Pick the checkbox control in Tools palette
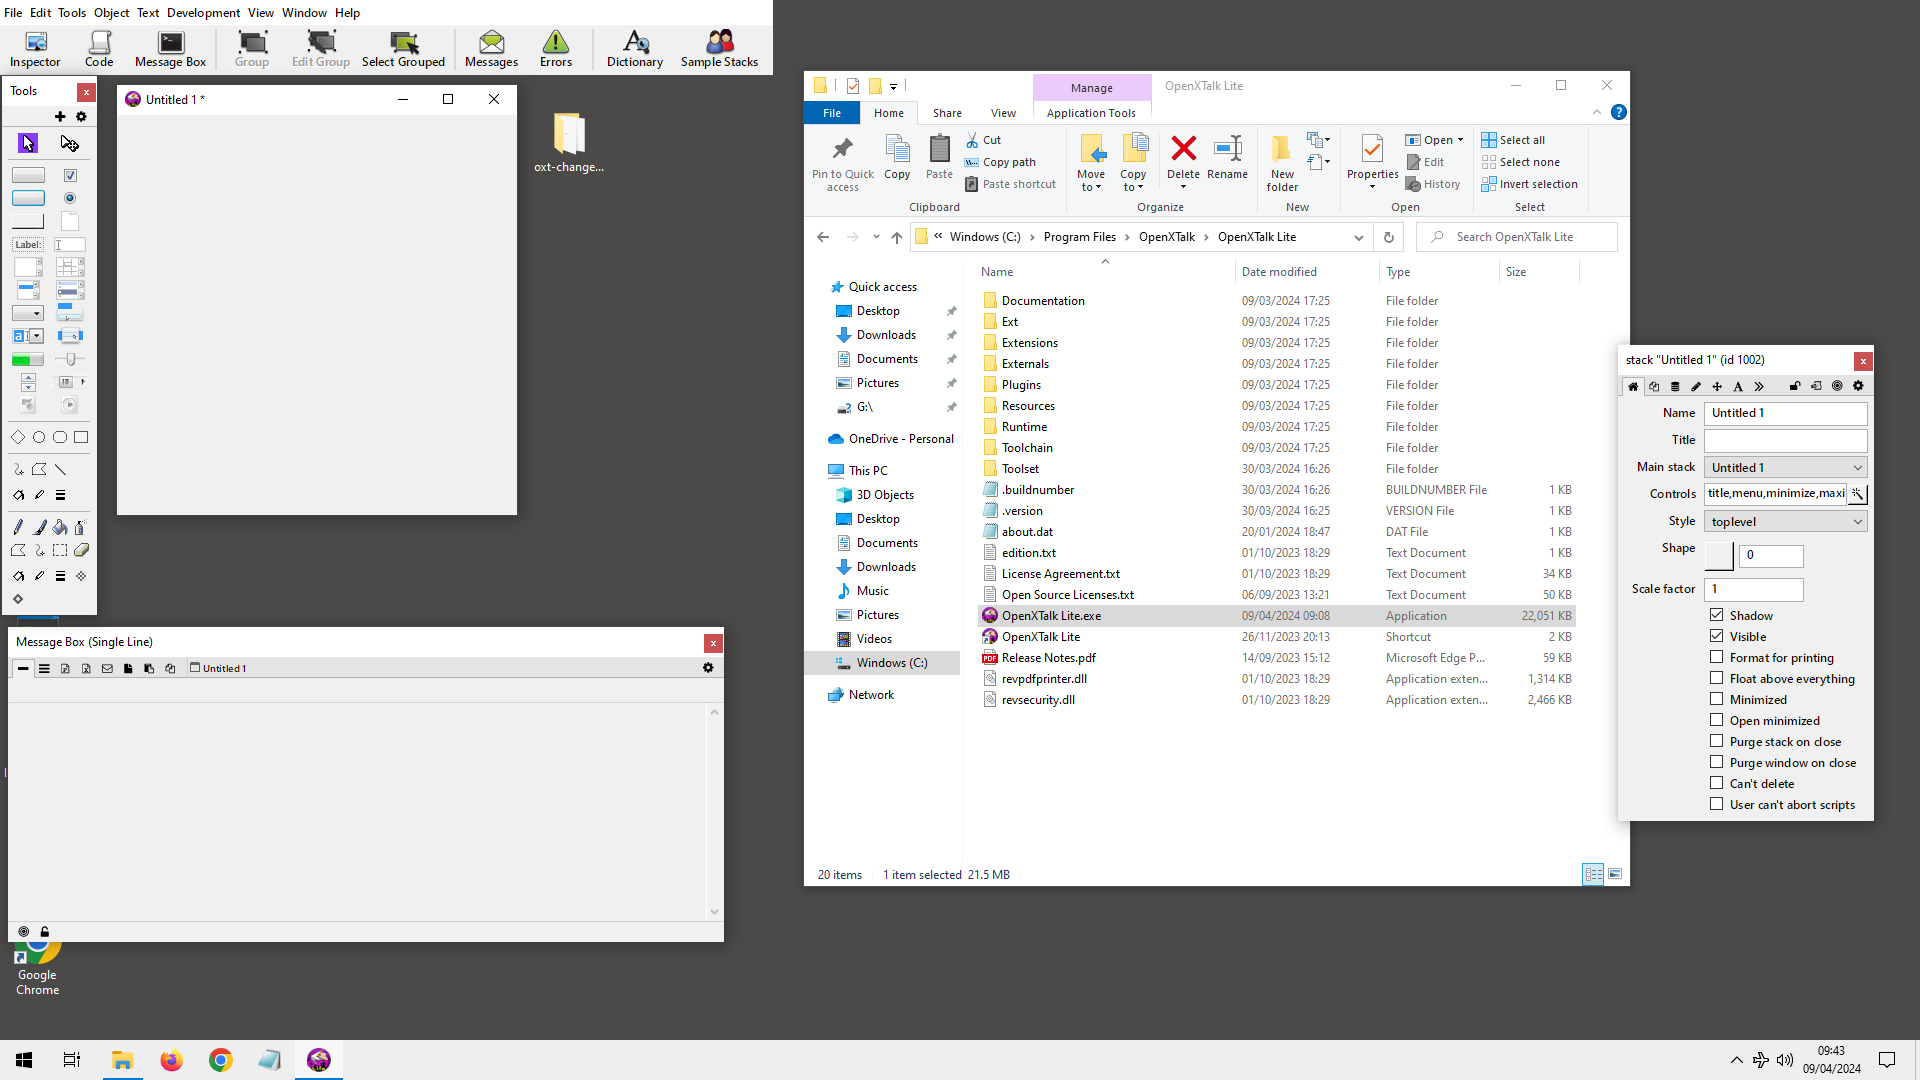1920x1080 pixels. [x=70, y=175]
